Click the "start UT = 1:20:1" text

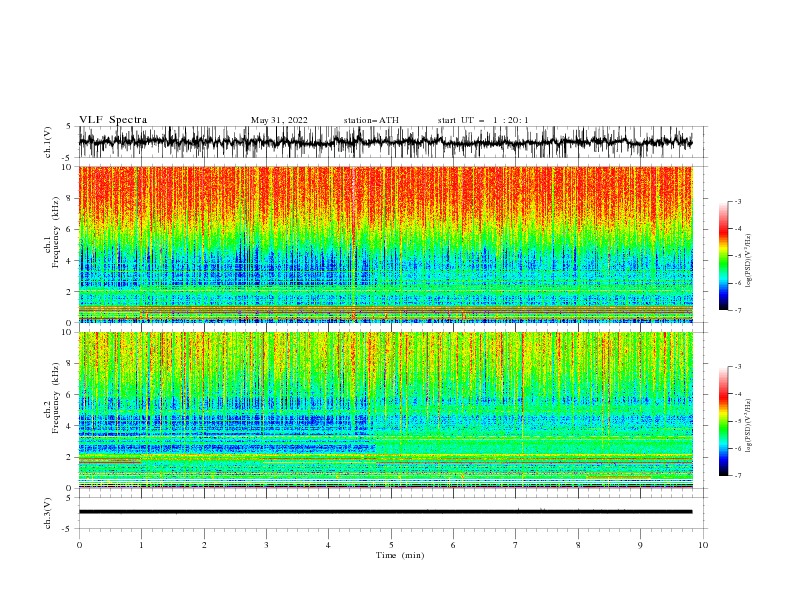click(483, 120)
